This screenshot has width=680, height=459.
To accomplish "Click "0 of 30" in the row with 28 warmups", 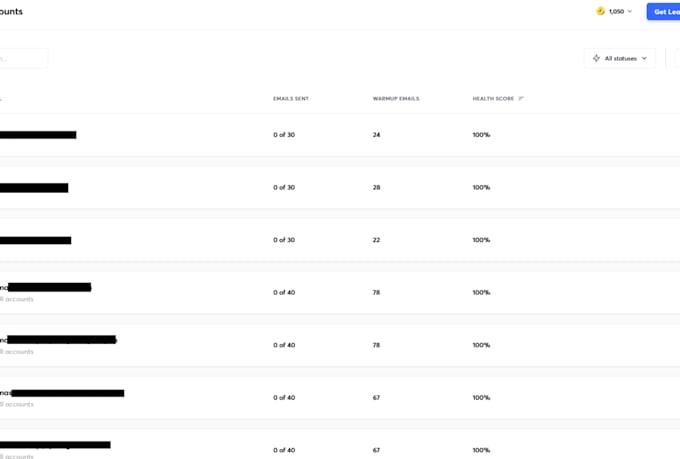I will (284, 187).
